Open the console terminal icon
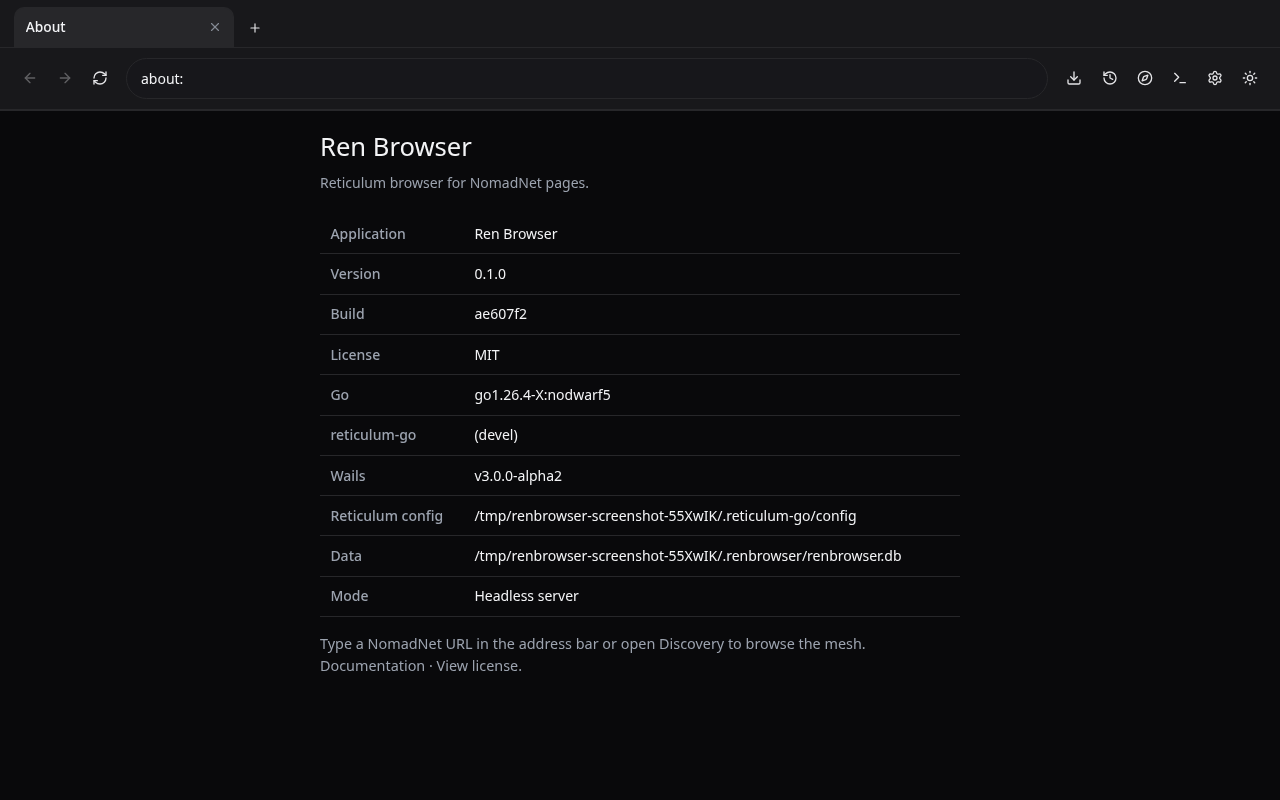Screen dimensions: 1280x800 pyautogui.click(x=1180, y=78)
